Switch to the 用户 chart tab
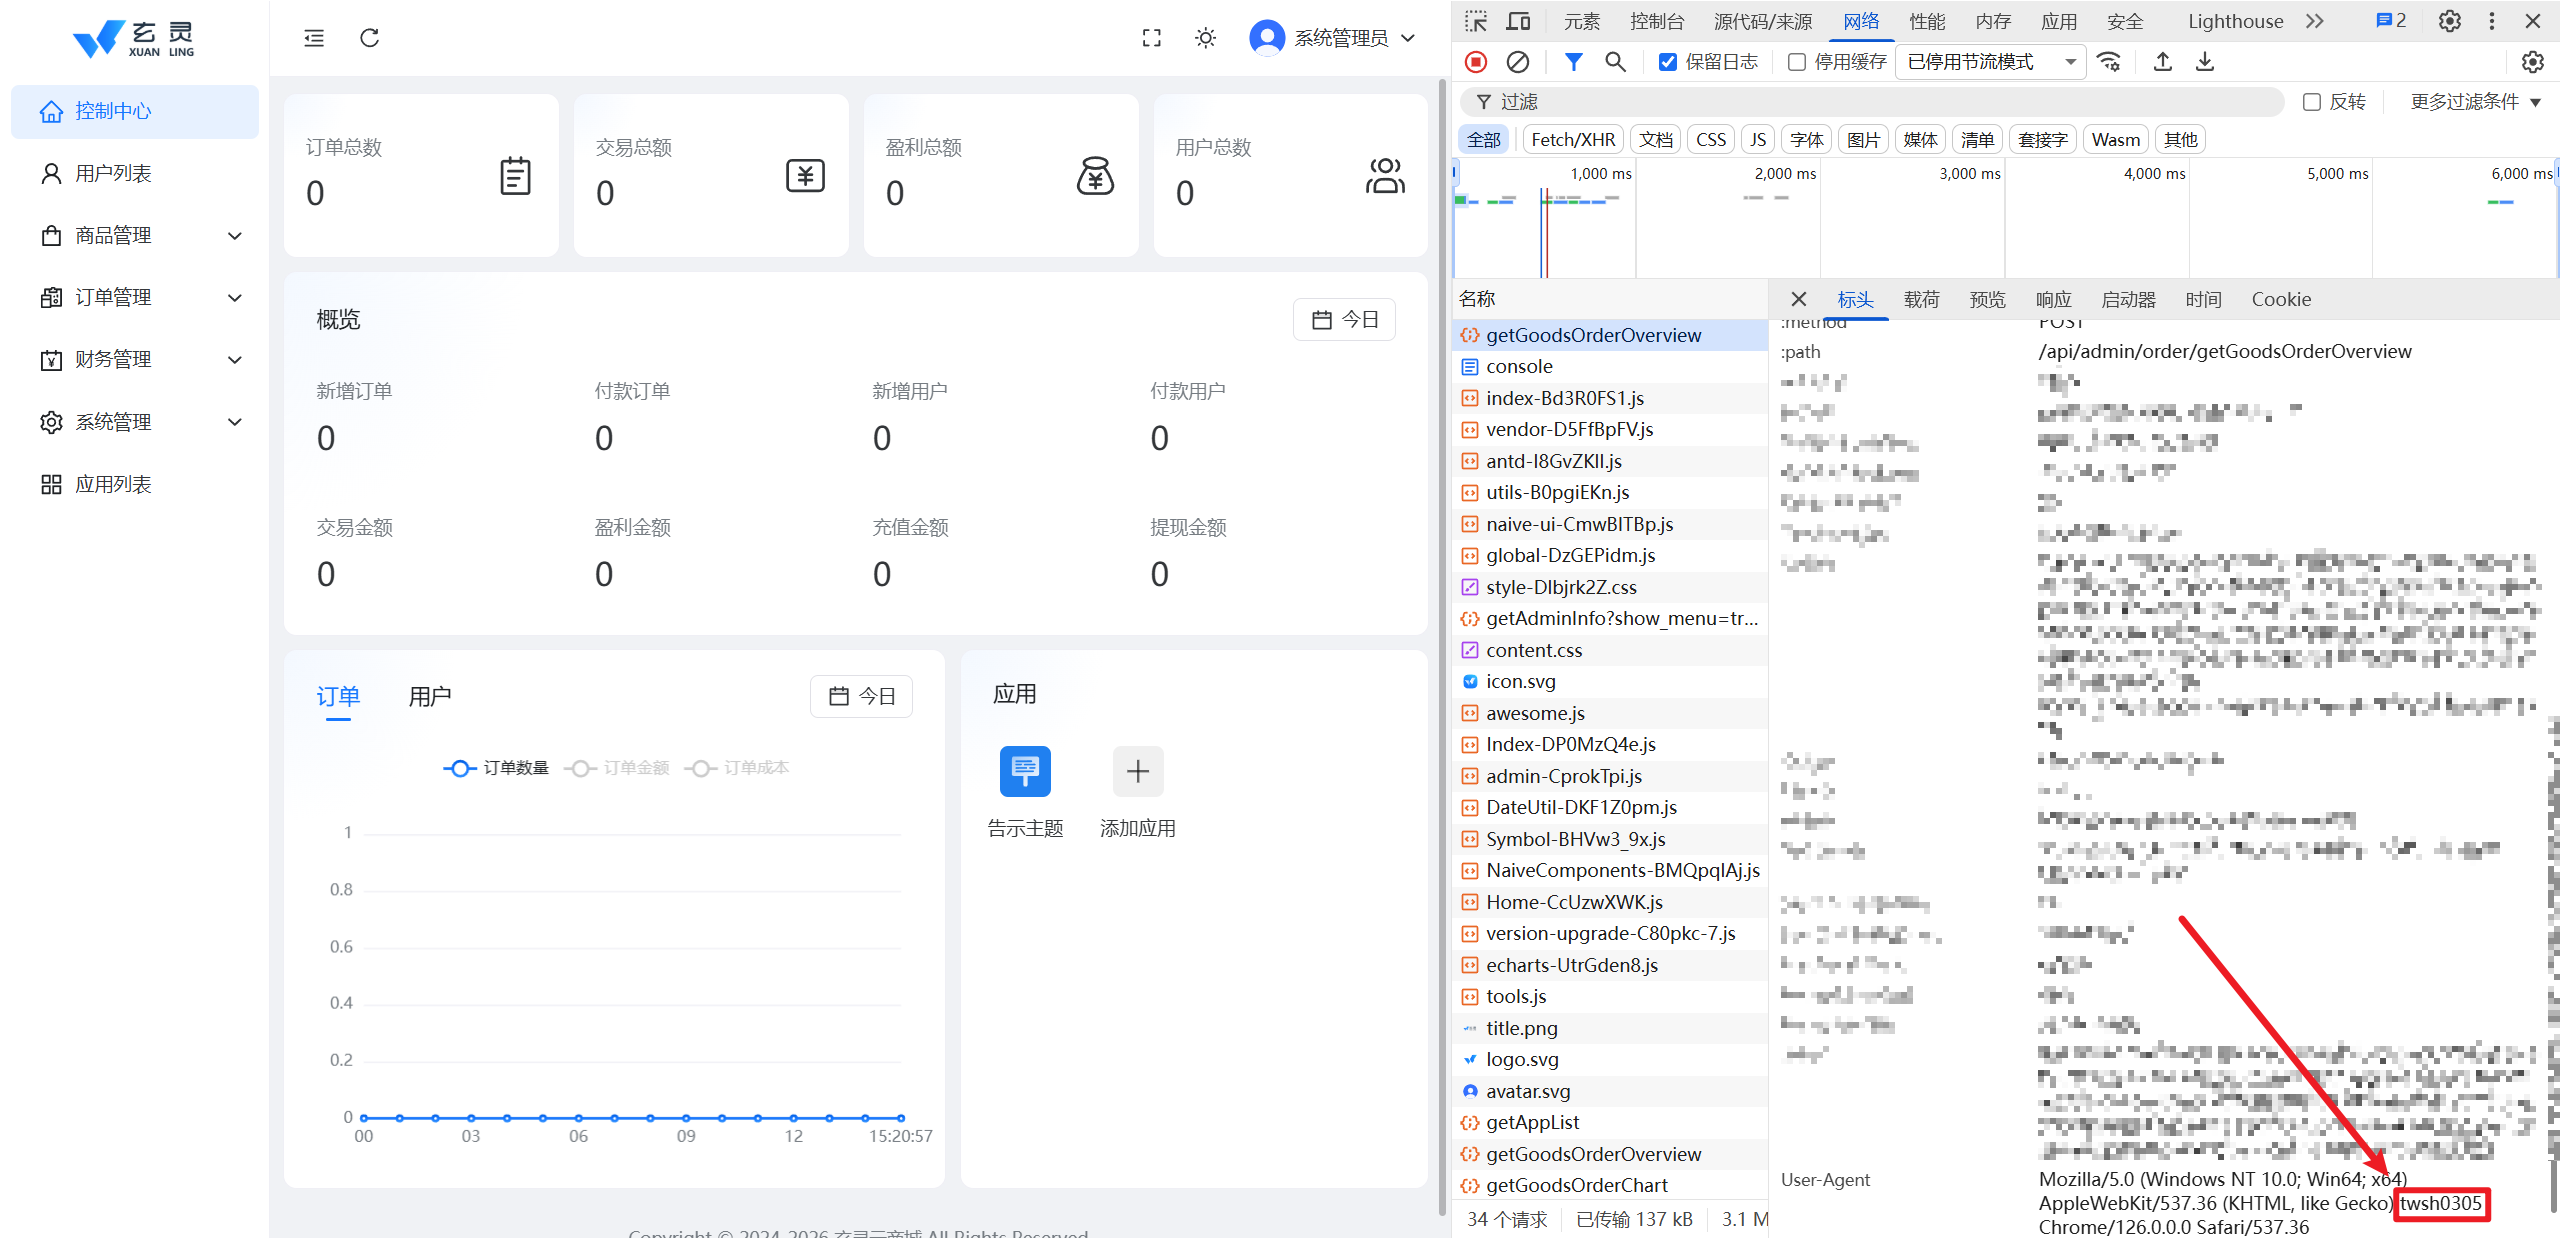Viewport: 2560px width, 1238px height. point(429,696)
